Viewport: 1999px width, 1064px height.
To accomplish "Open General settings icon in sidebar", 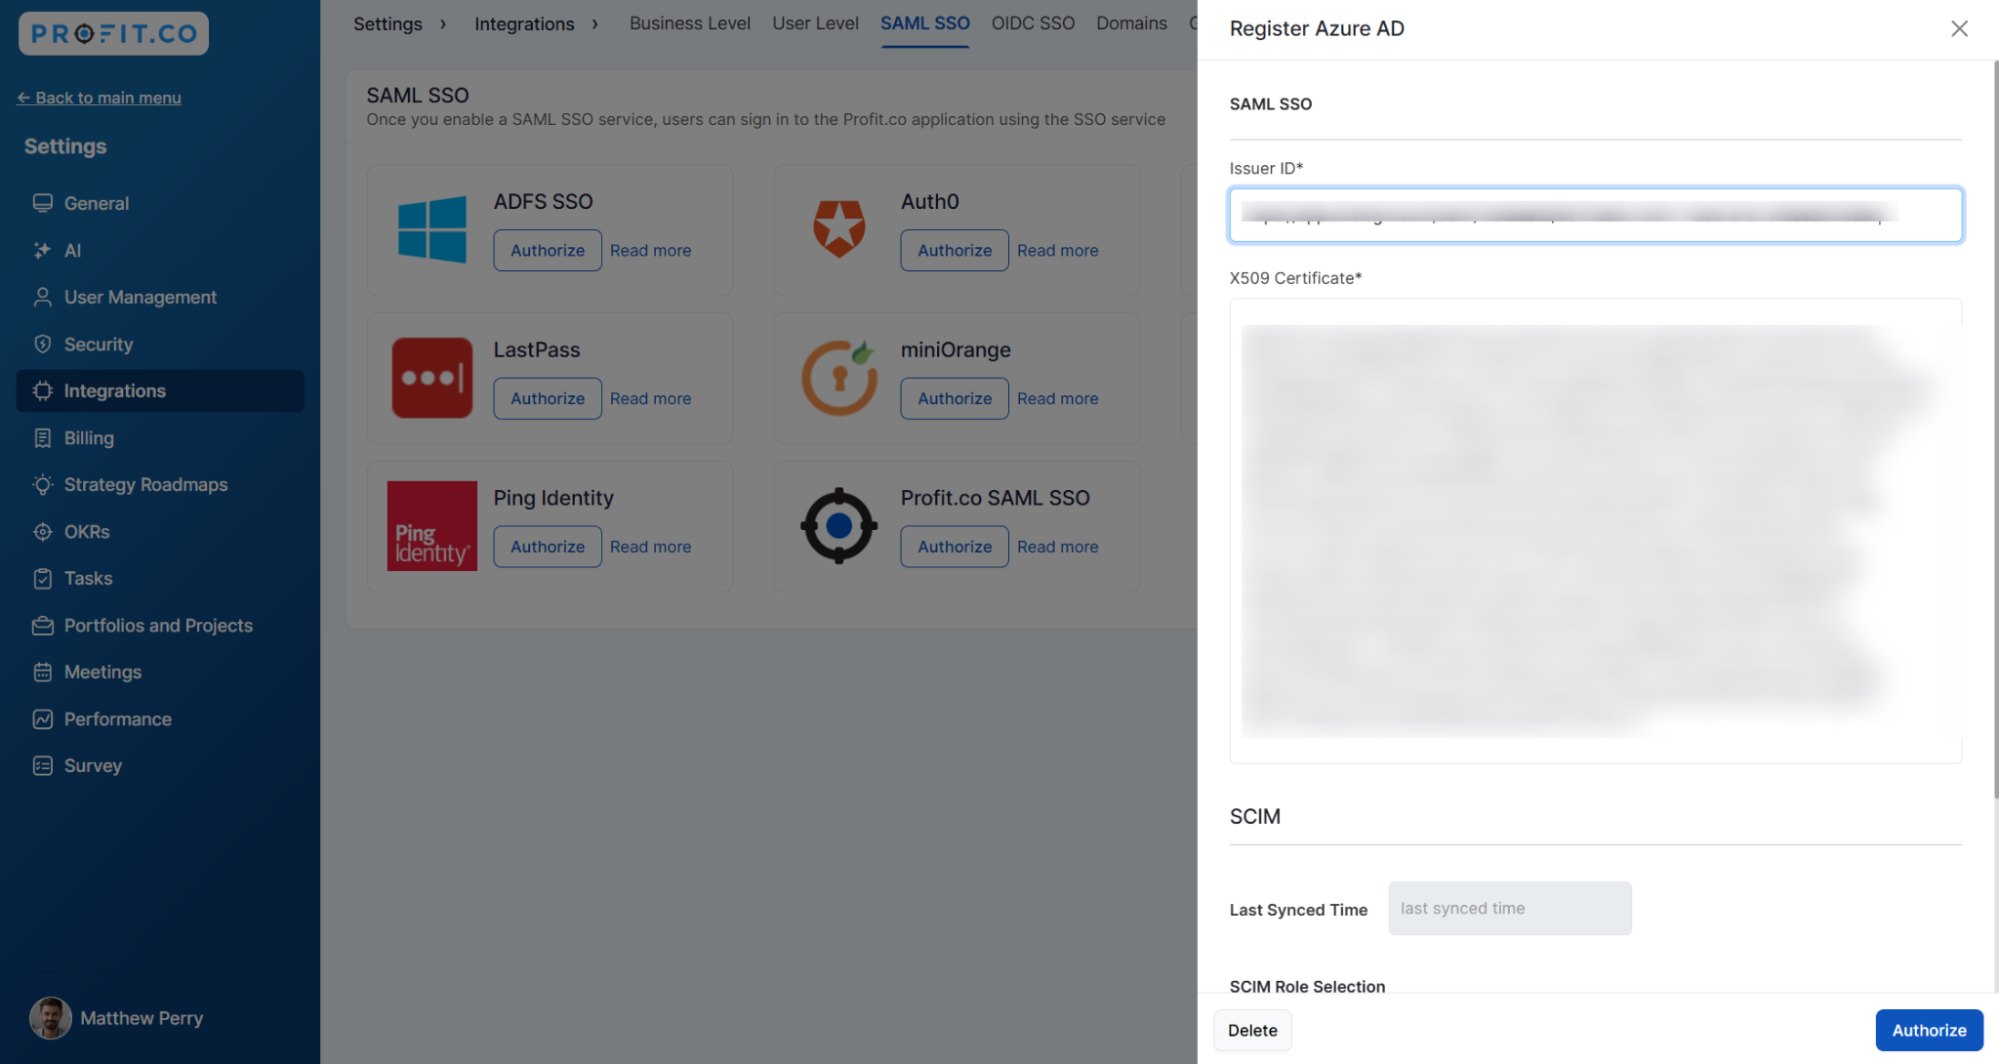I will [42, 203].
